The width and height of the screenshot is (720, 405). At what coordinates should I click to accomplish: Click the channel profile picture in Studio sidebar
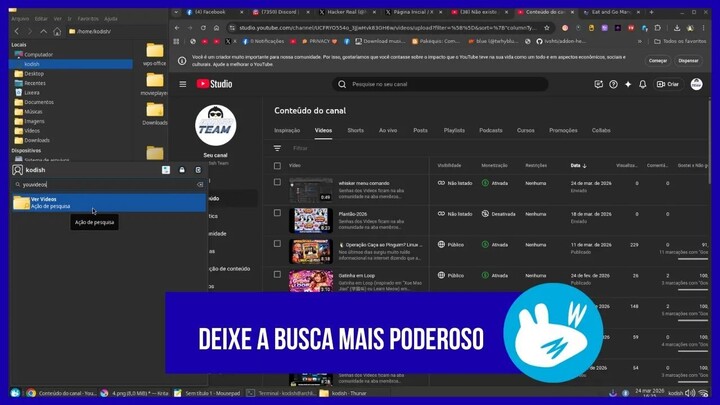215,125
